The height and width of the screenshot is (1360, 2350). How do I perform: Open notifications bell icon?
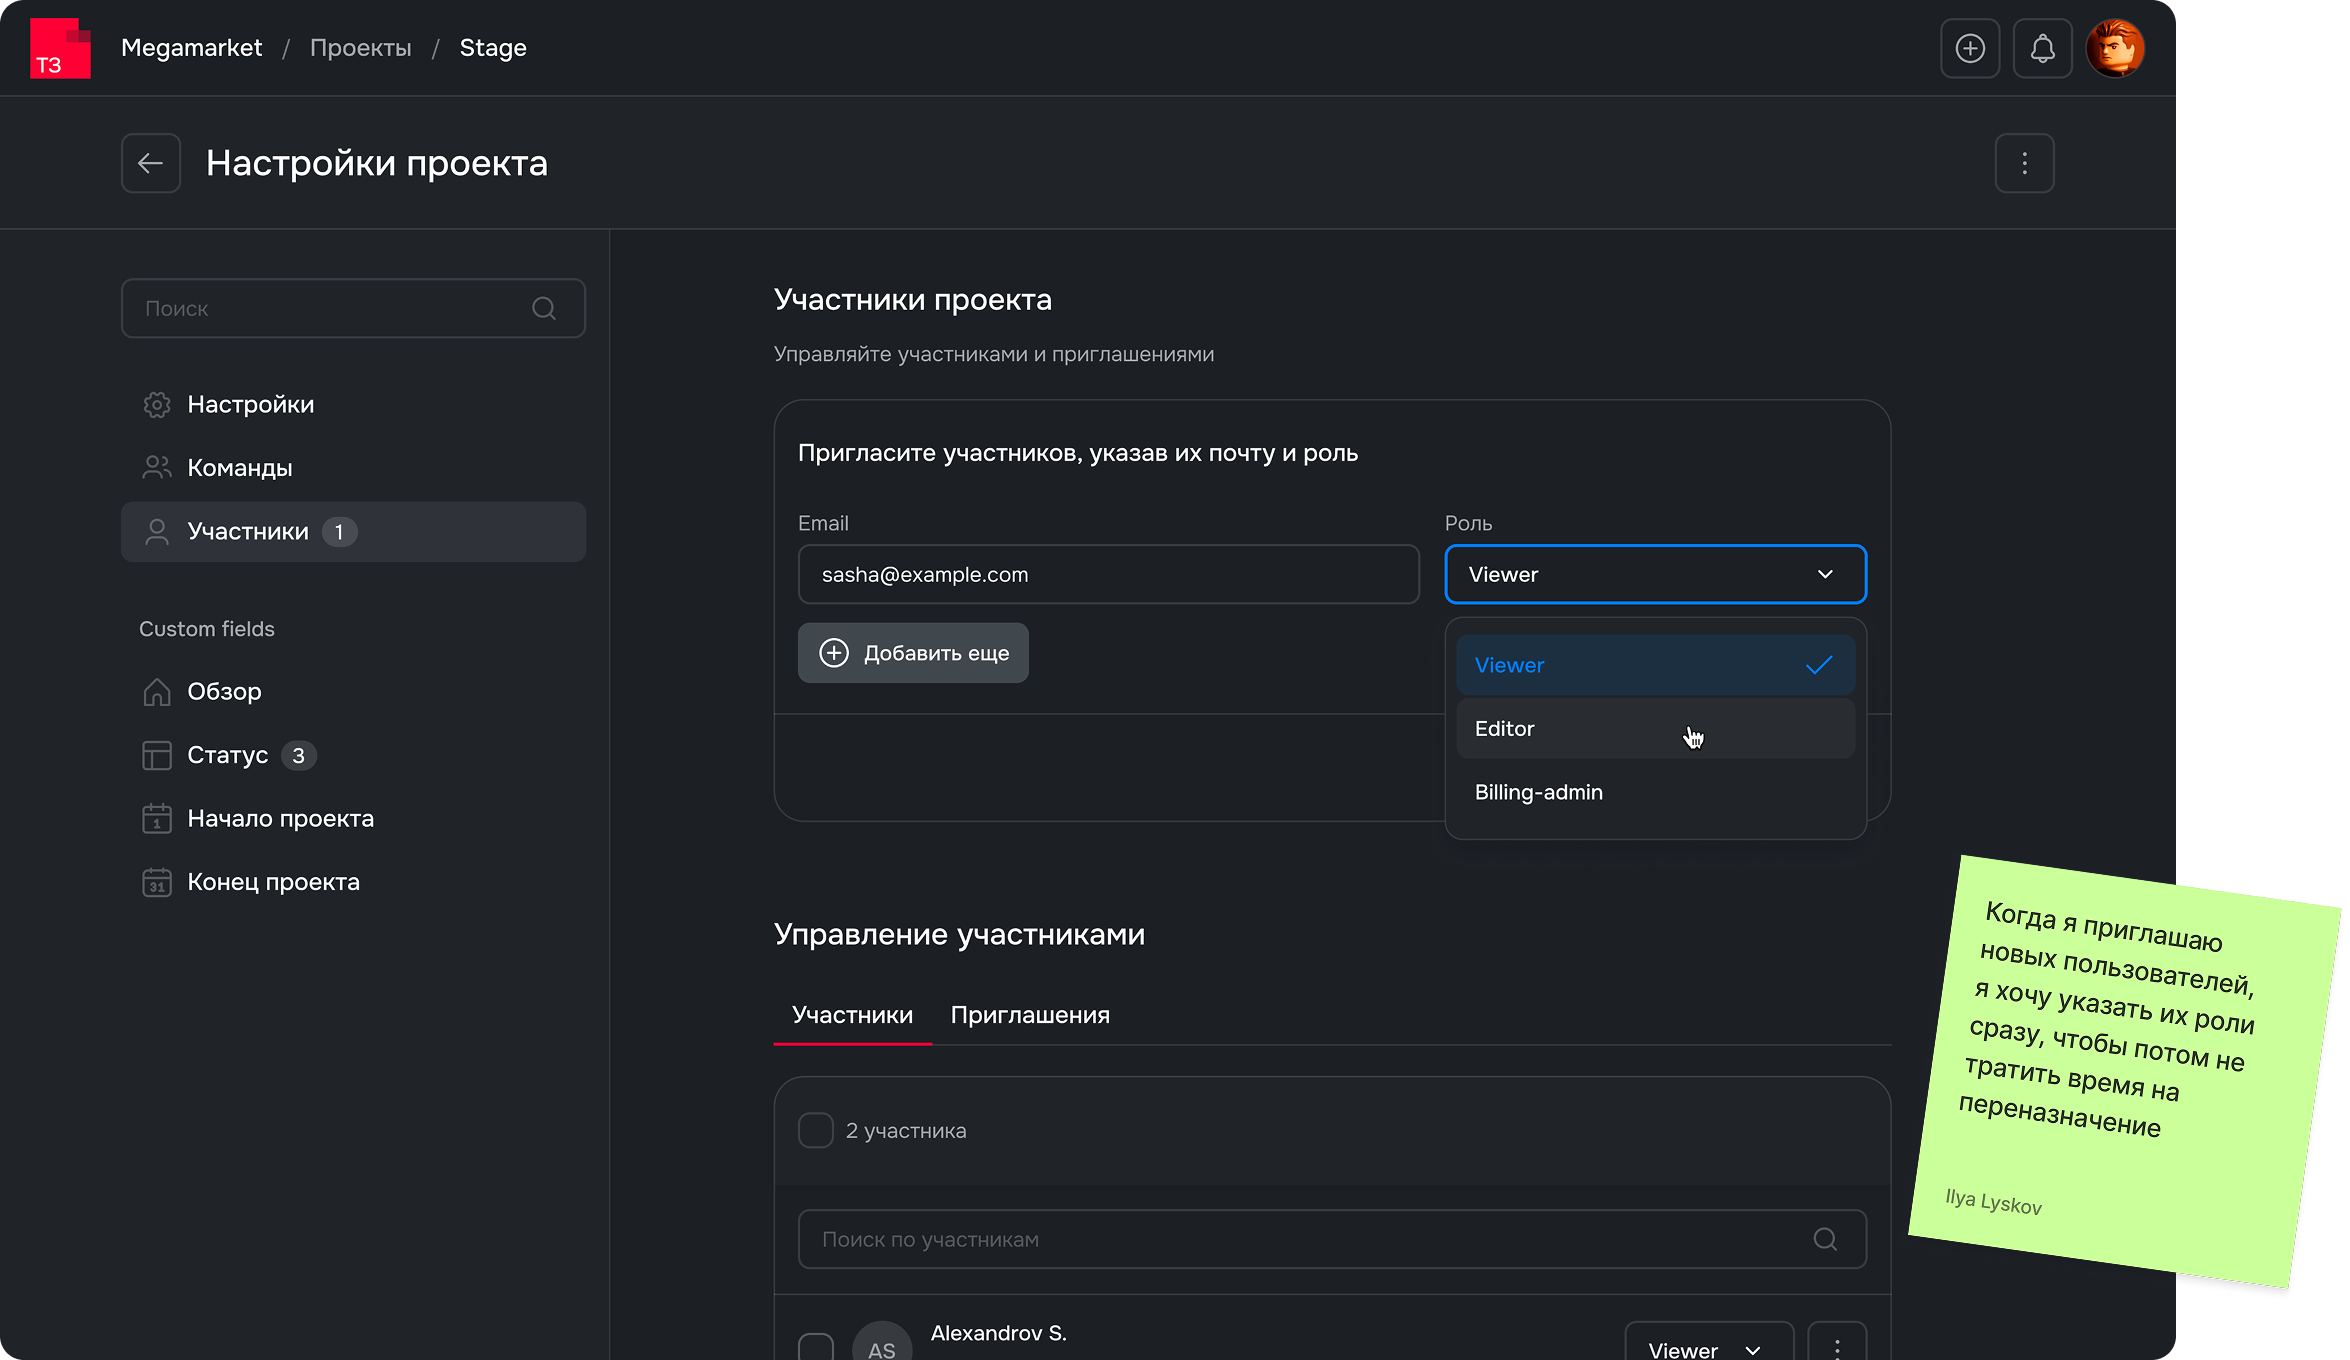tap(2042, 48)
